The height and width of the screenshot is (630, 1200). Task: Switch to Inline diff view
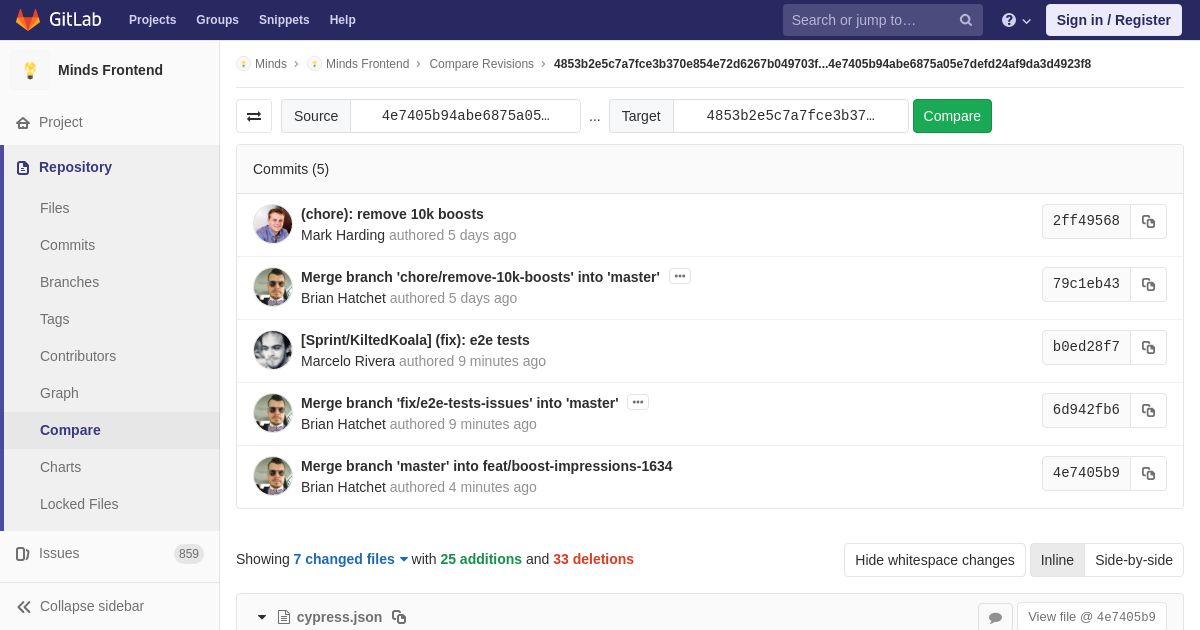1057,560
